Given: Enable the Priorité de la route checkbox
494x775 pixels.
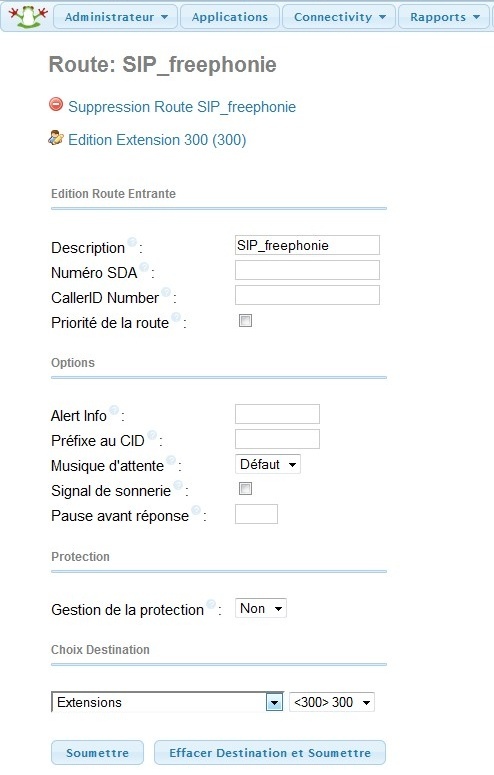Looking at the screenshot, I should point(245,321).
